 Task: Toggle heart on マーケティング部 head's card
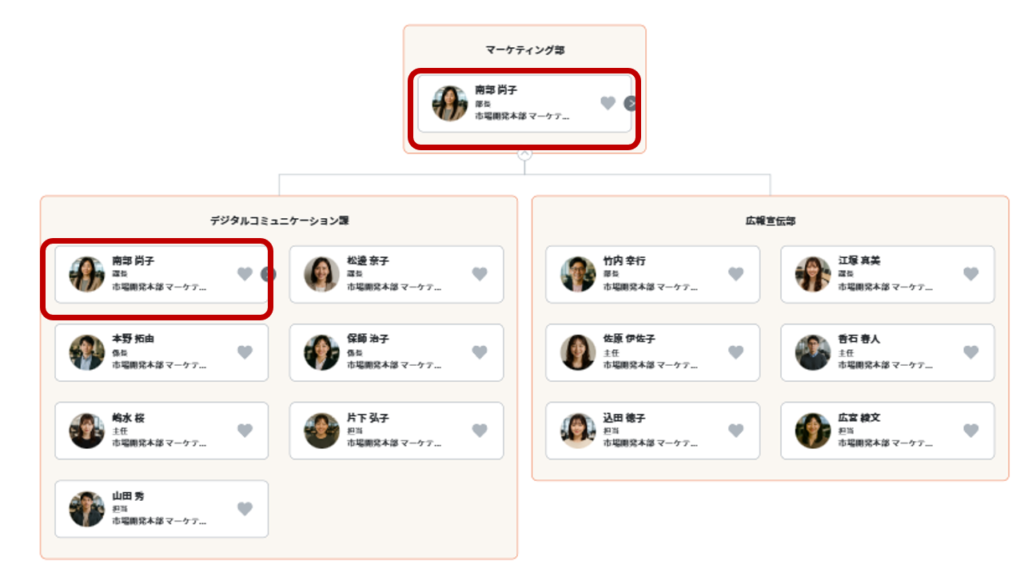[608, 103]
